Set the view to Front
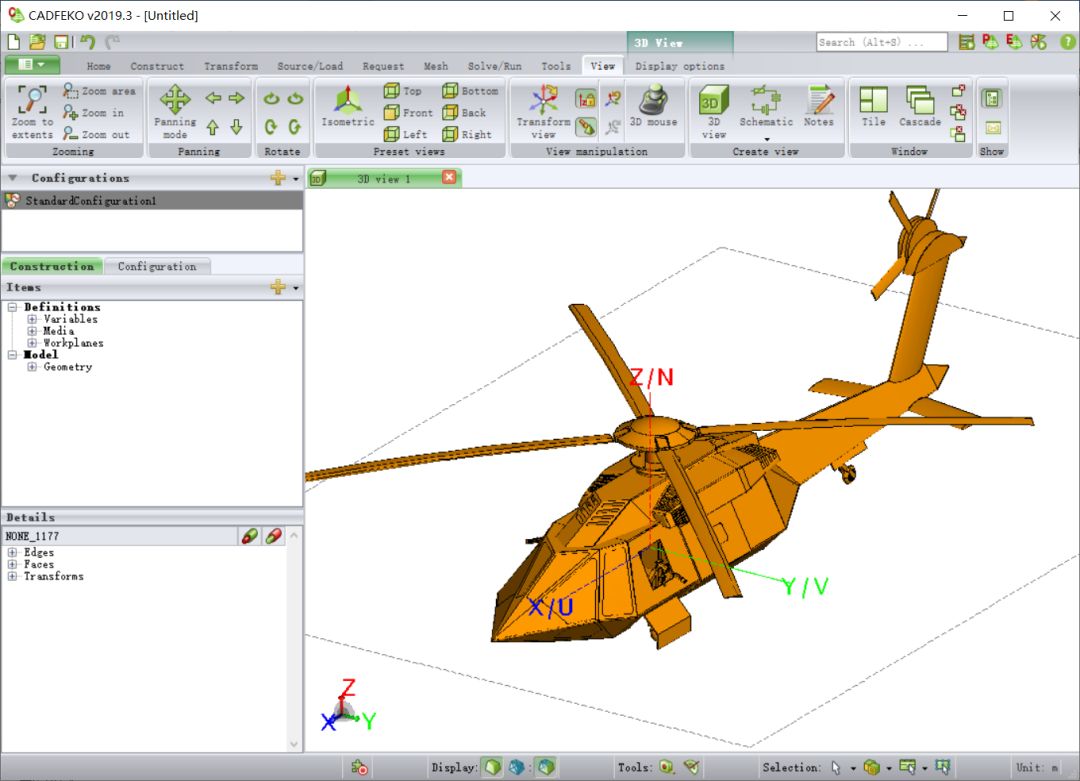Screen dimensions: 1080x781 408,112
